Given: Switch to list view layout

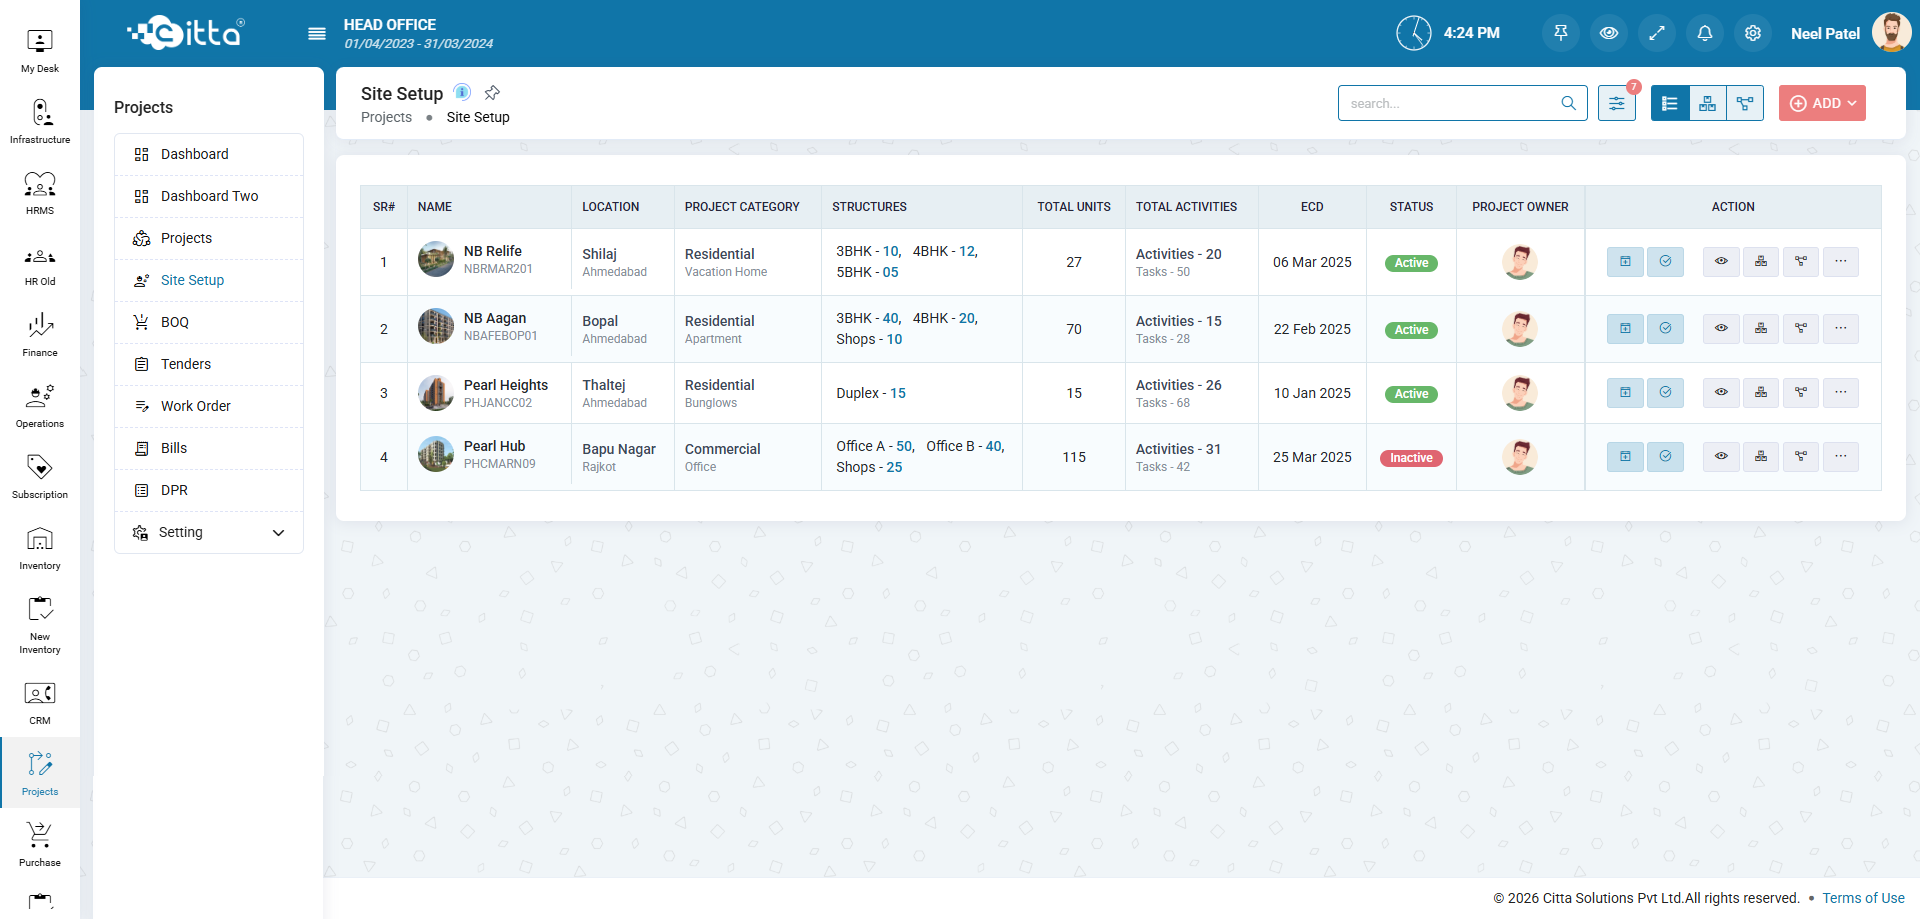Looking at the screenshot, I should 1670,103.
